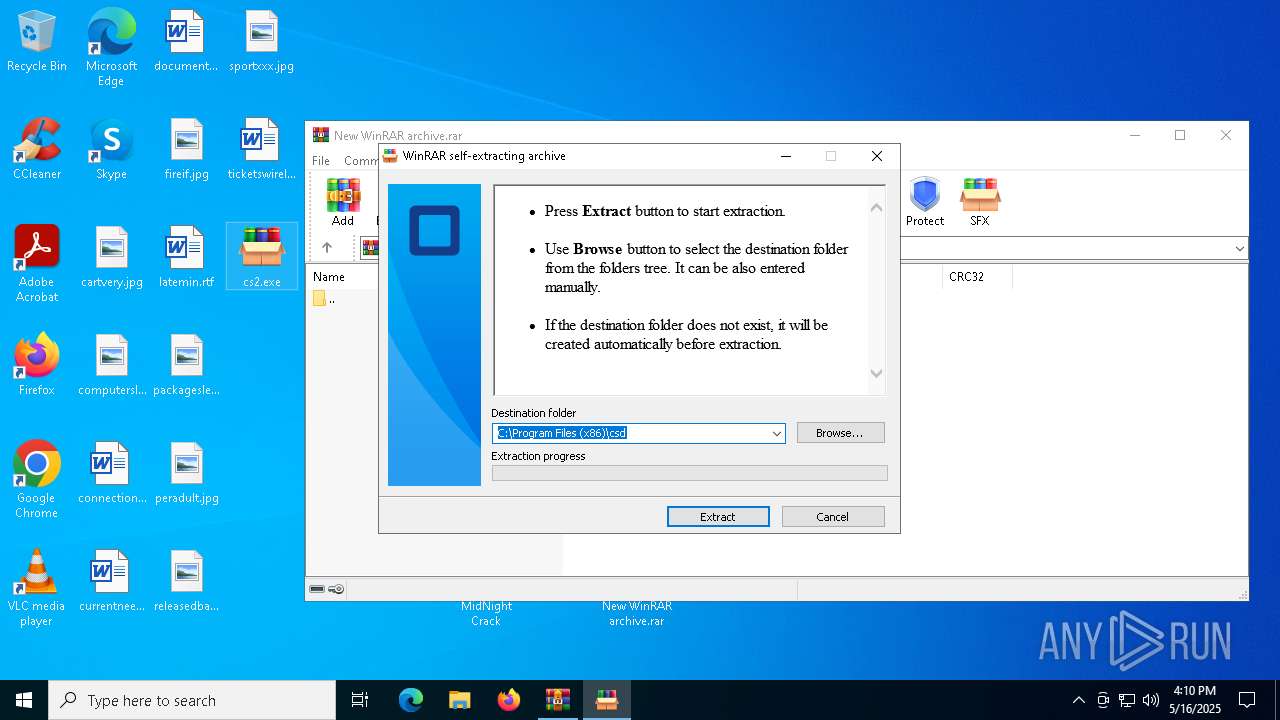Viewport: 1280px width, 720px height.
Task: Open Skype desktop shortcut
Action: (111, 150)
